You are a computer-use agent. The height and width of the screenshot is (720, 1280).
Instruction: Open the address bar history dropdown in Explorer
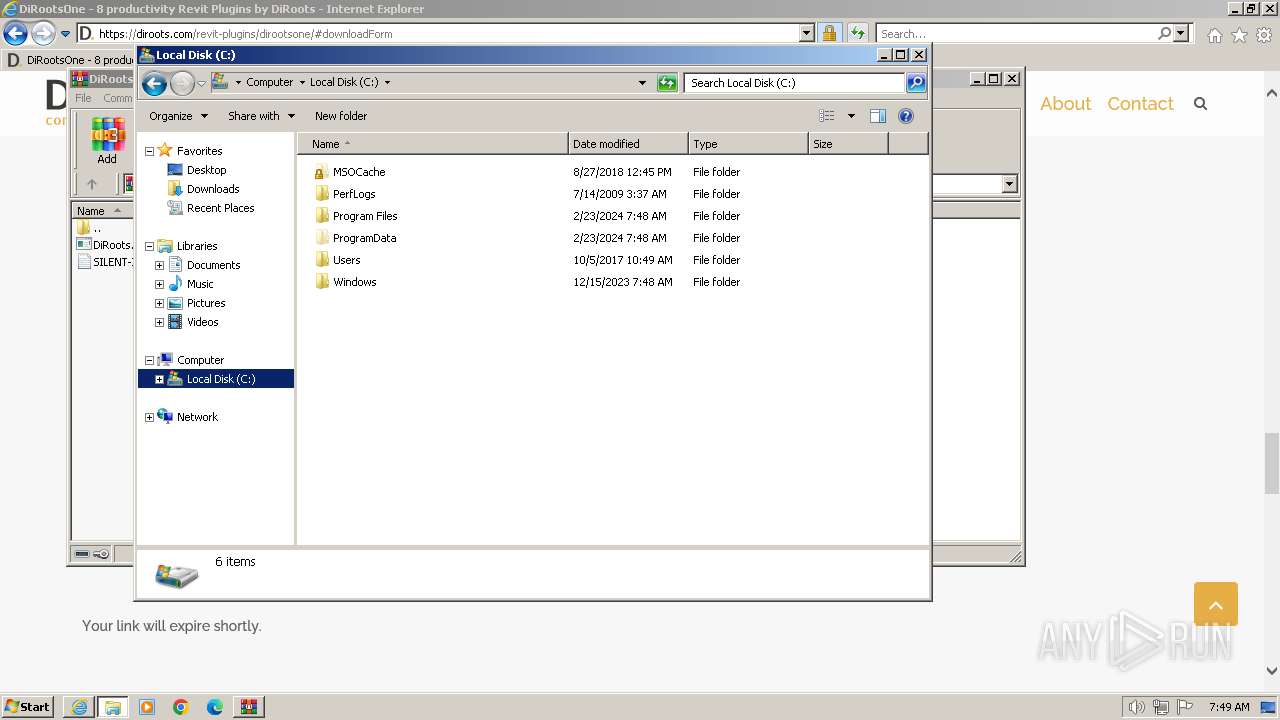click(642, 83)
